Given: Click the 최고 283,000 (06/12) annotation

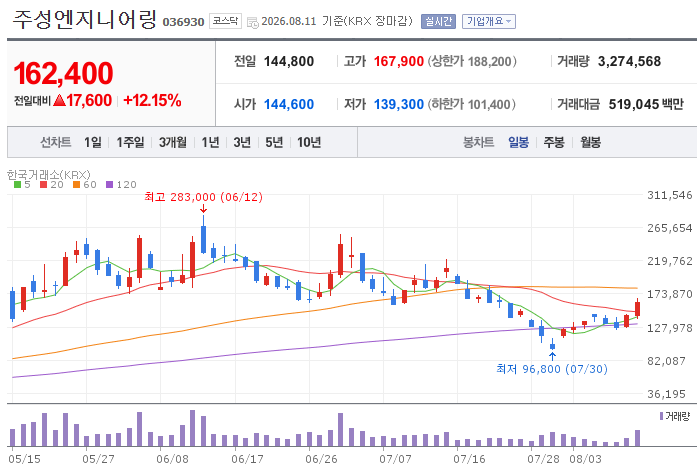Looking at the screenshot, I should pos(203,197).
